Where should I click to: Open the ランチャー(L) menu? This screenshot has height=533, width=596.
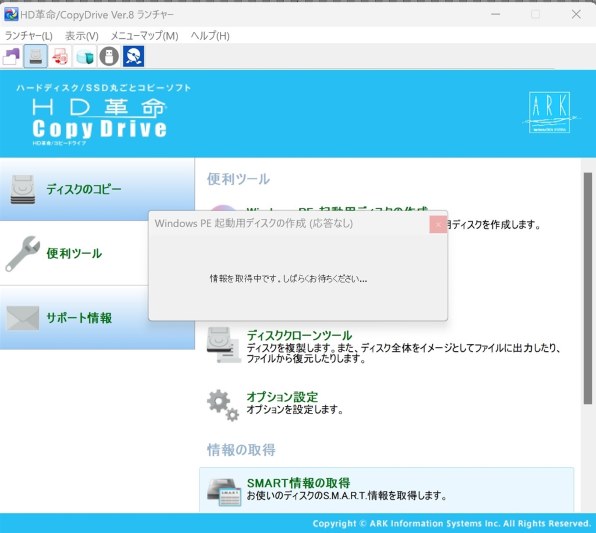click(29, 36)
